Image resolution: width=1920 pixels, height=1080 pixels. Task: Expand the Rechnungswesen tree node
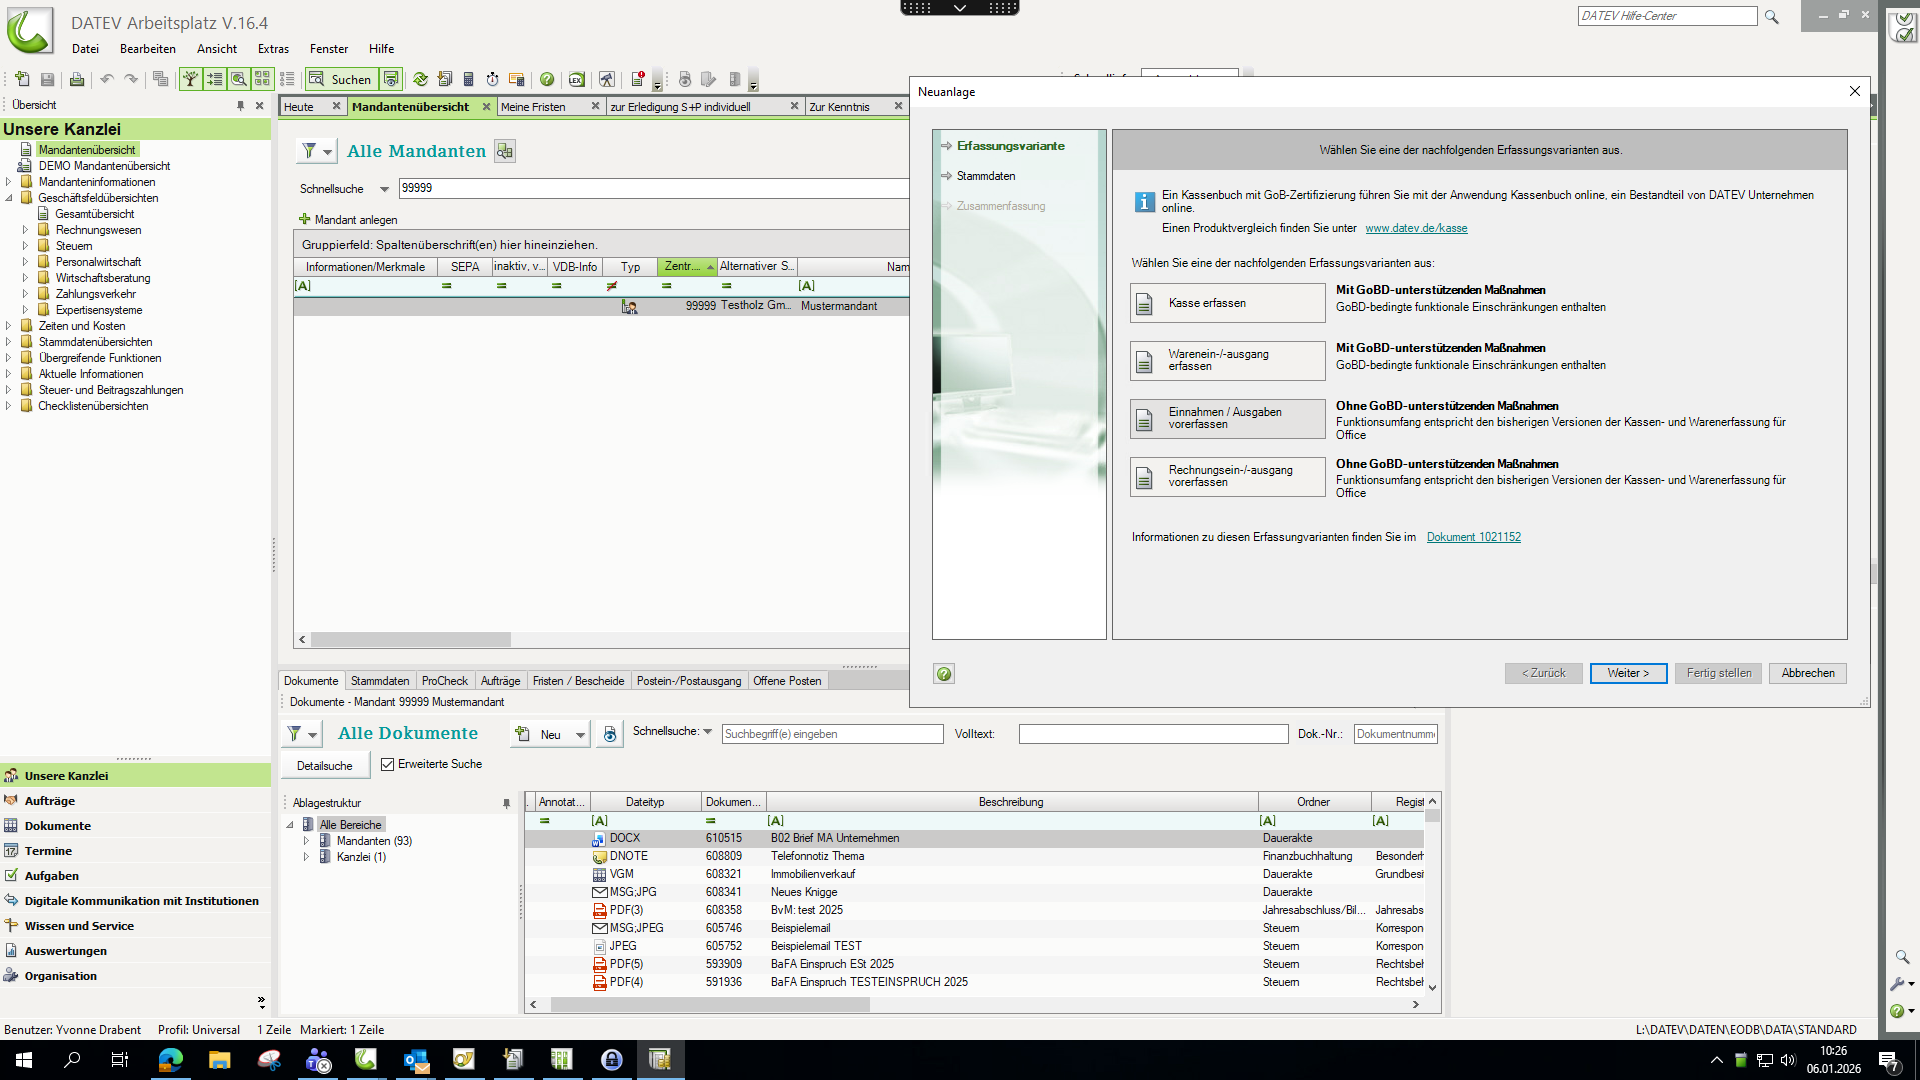point(26,230)
